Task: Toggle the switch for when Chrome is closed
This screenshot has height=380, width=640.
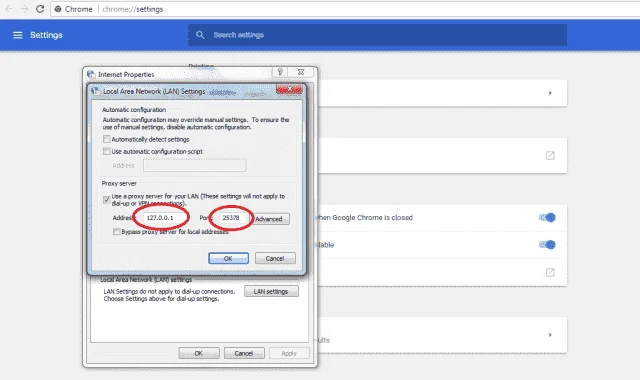Action: (547, 218)
